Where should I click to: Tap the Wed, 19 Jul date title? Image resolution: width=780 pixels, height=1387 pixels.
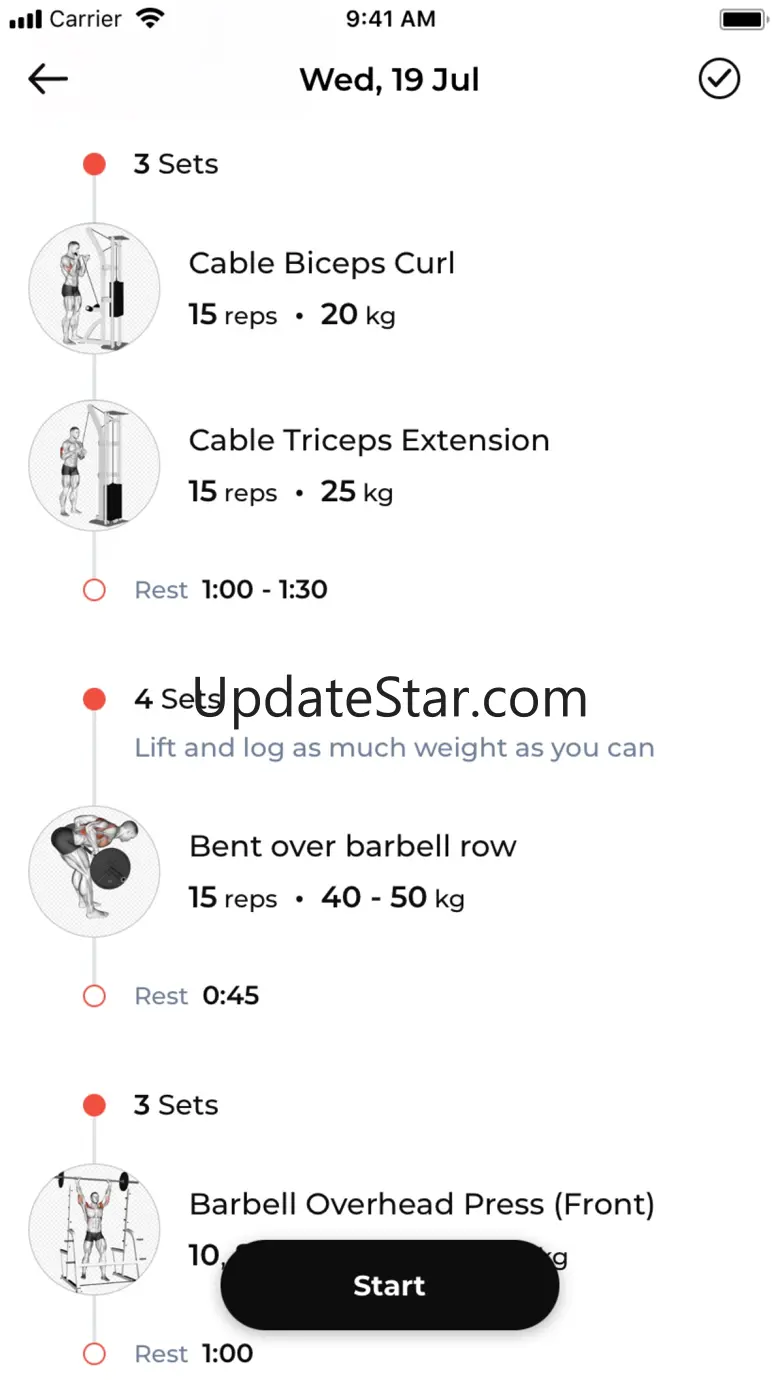click(x=389, y=79)
